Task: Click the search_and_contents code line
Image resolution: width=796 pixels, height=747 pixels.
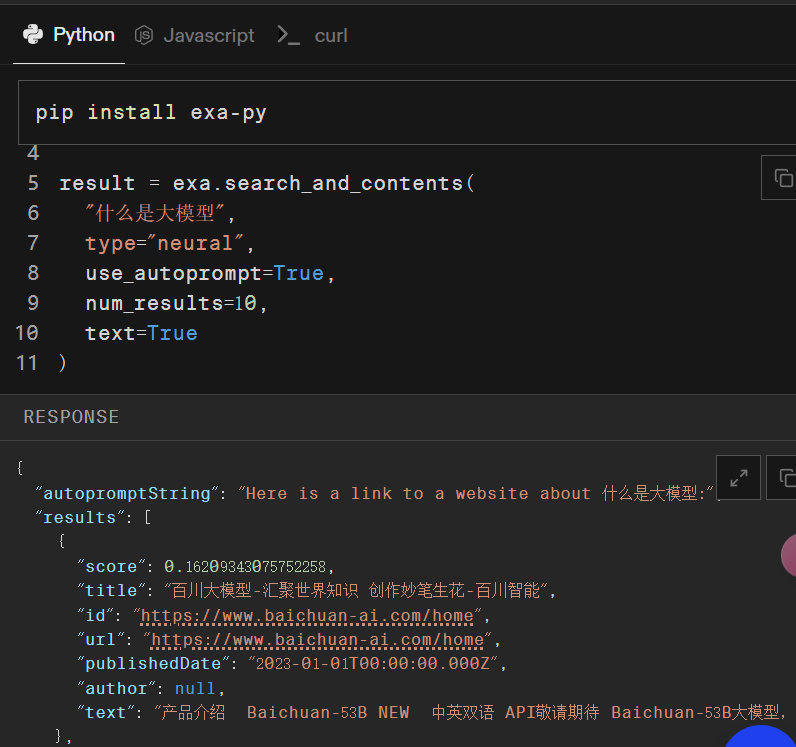Action: click(267, 183)
